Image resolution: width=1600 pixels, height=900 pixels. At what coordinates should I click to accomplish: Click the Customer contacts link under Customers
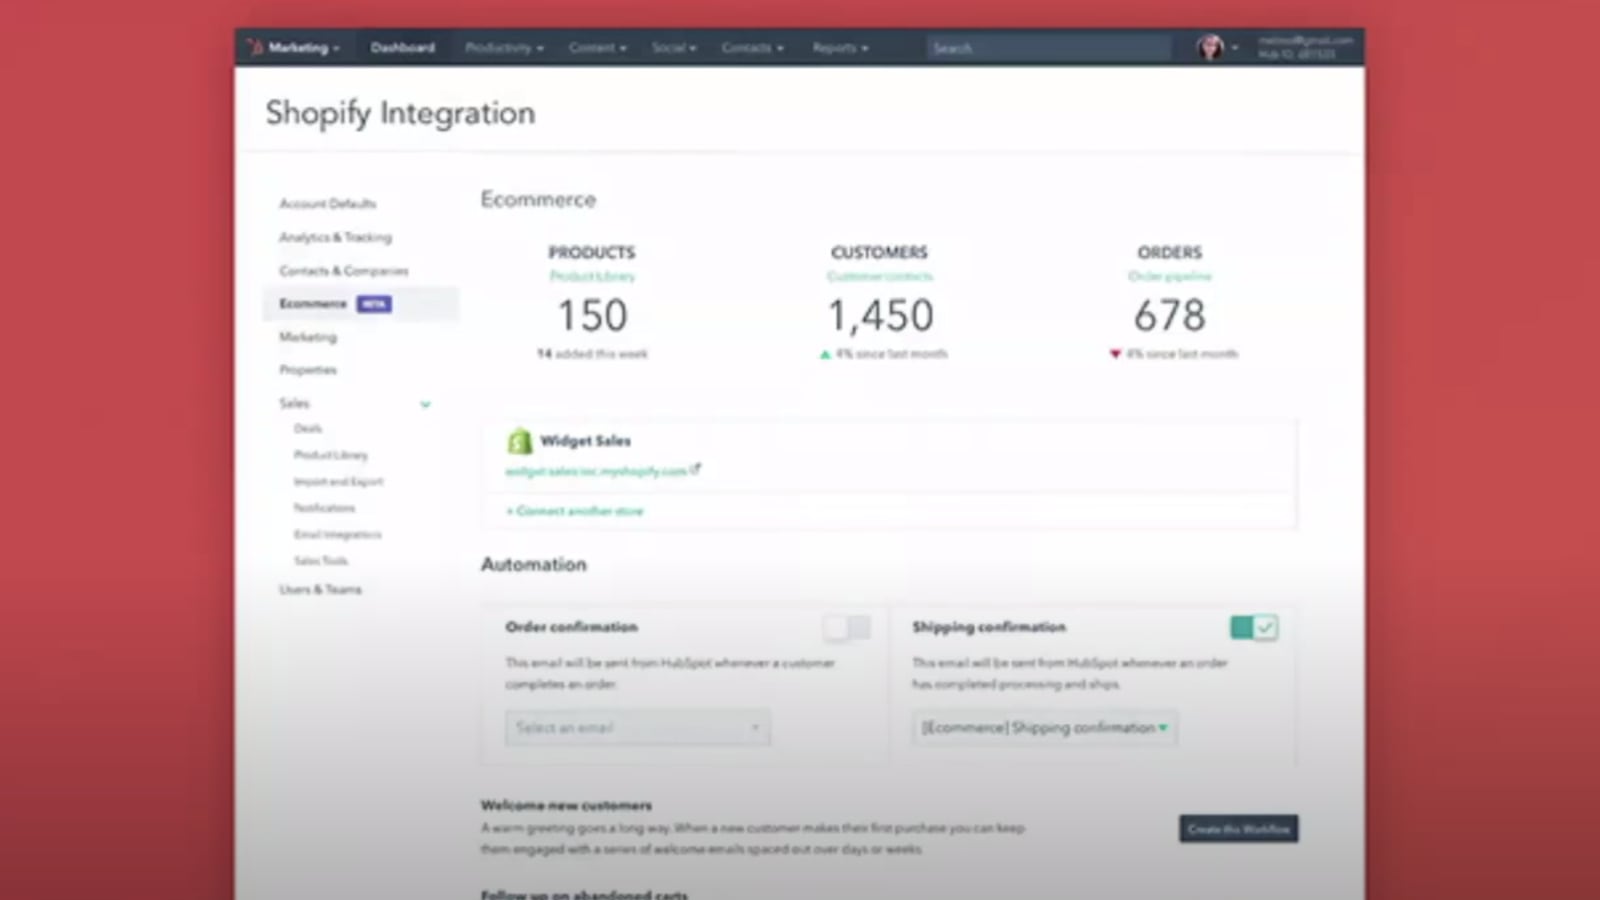(880, 276)
